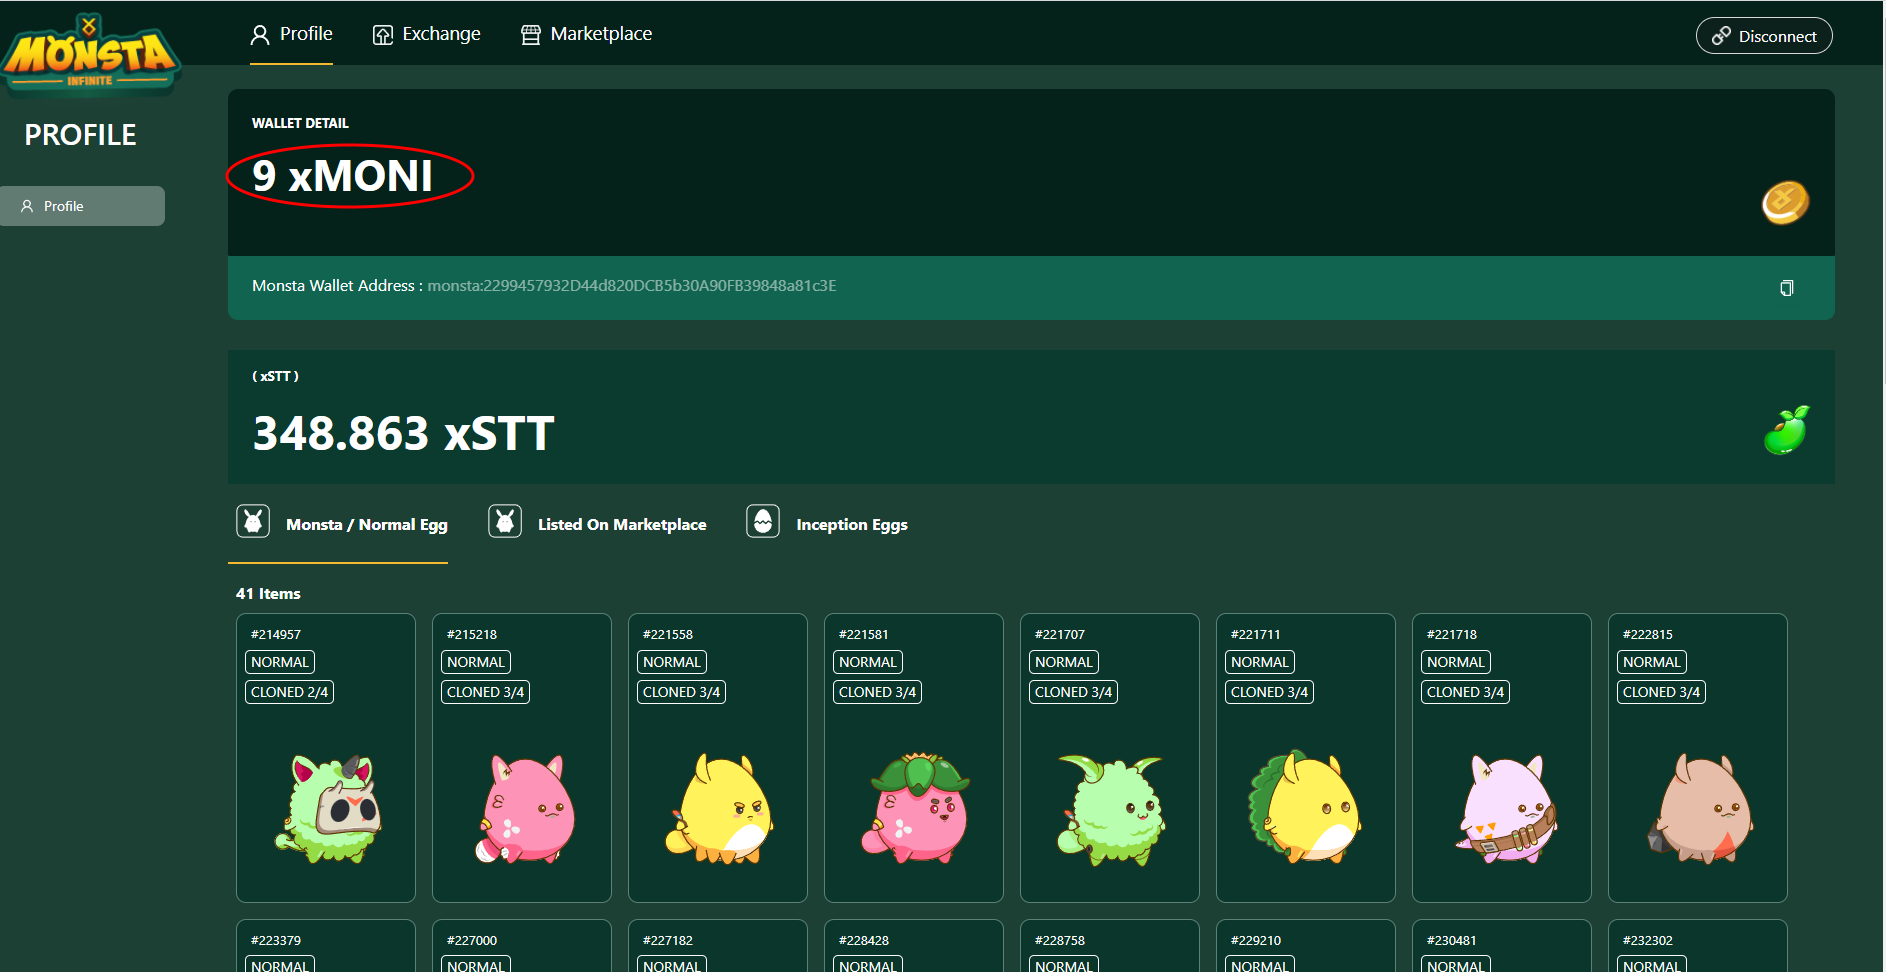This screenshot has height=972, width=1886.
Task: Click the green apple xSTT icon
Action: tap(1786, 430)
